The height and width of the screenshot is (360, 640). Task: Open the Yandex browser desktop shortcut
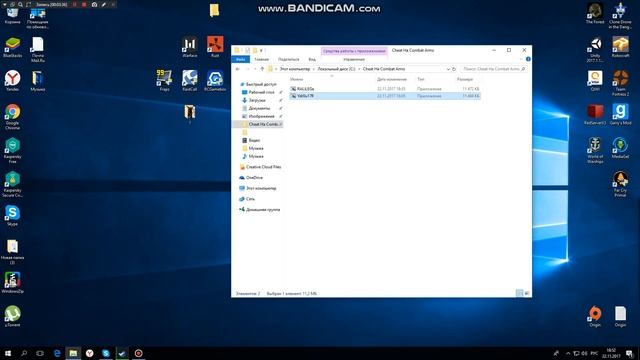(12, 80)
